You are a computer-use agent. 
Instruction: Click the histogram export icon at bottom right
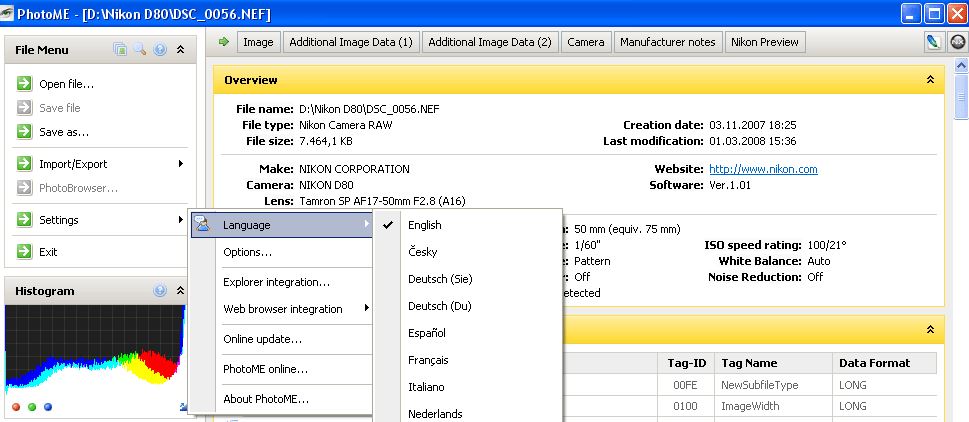tap(183, 407)
